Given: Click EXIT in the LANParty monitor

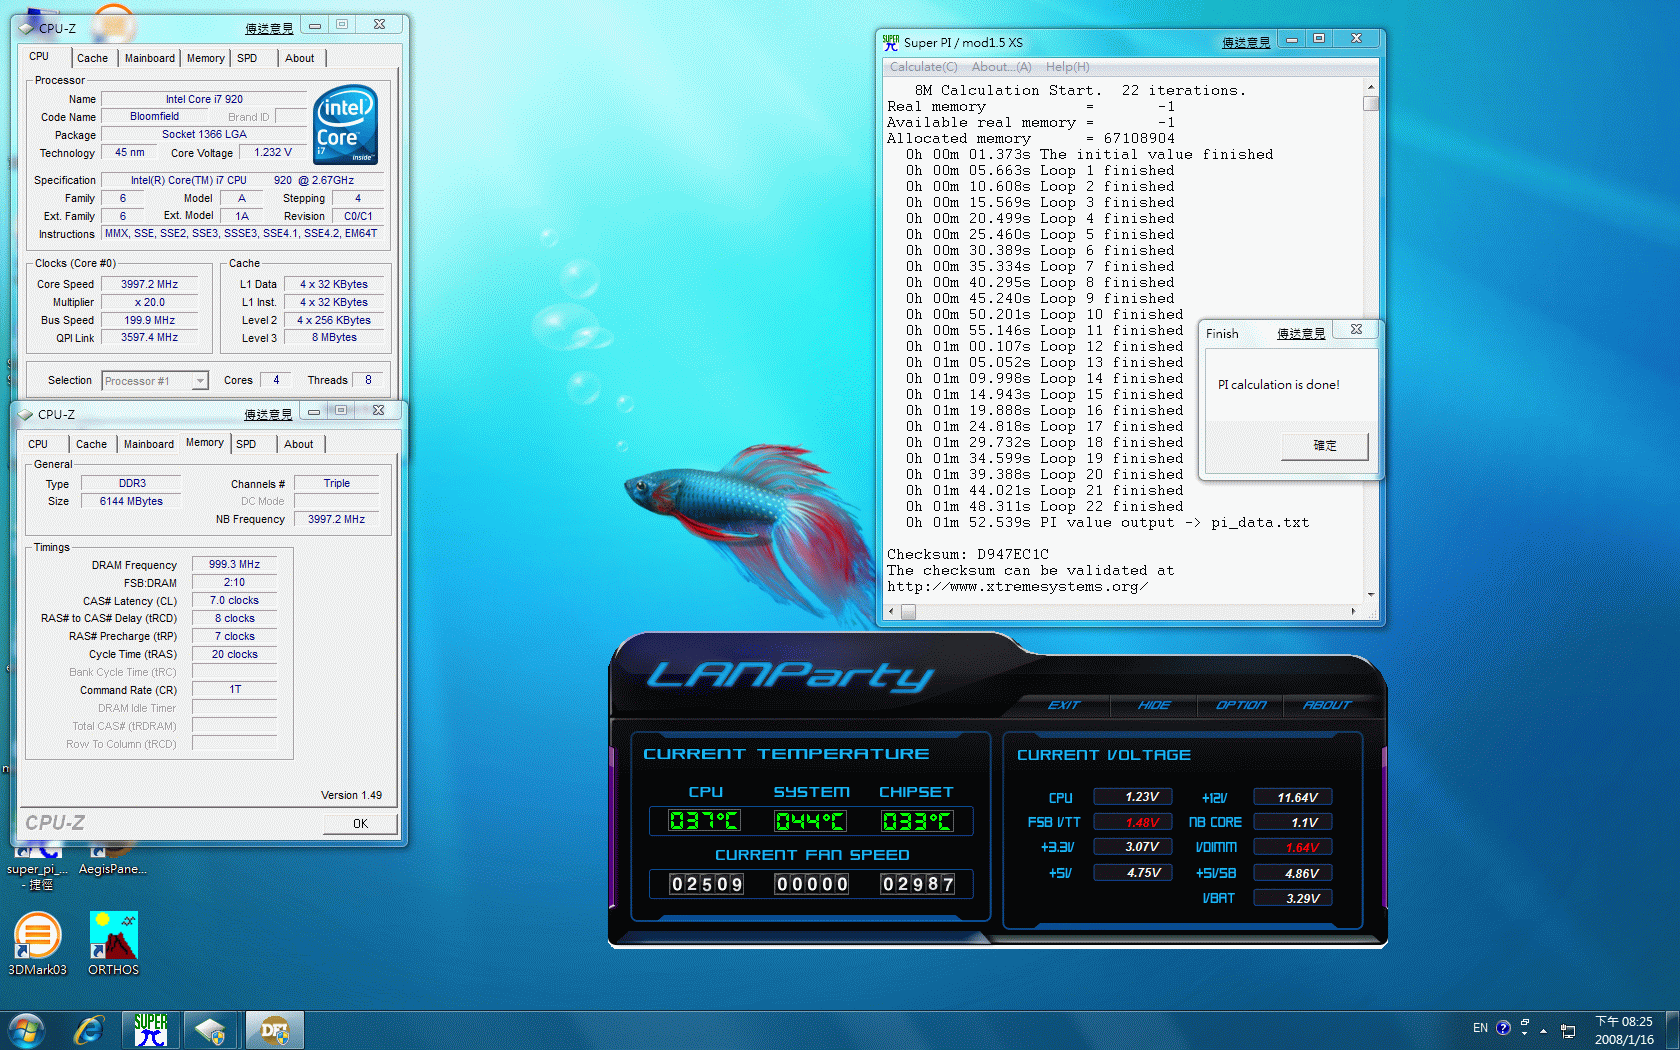Looking at the screenshot, I should (x=1063, y=705).
